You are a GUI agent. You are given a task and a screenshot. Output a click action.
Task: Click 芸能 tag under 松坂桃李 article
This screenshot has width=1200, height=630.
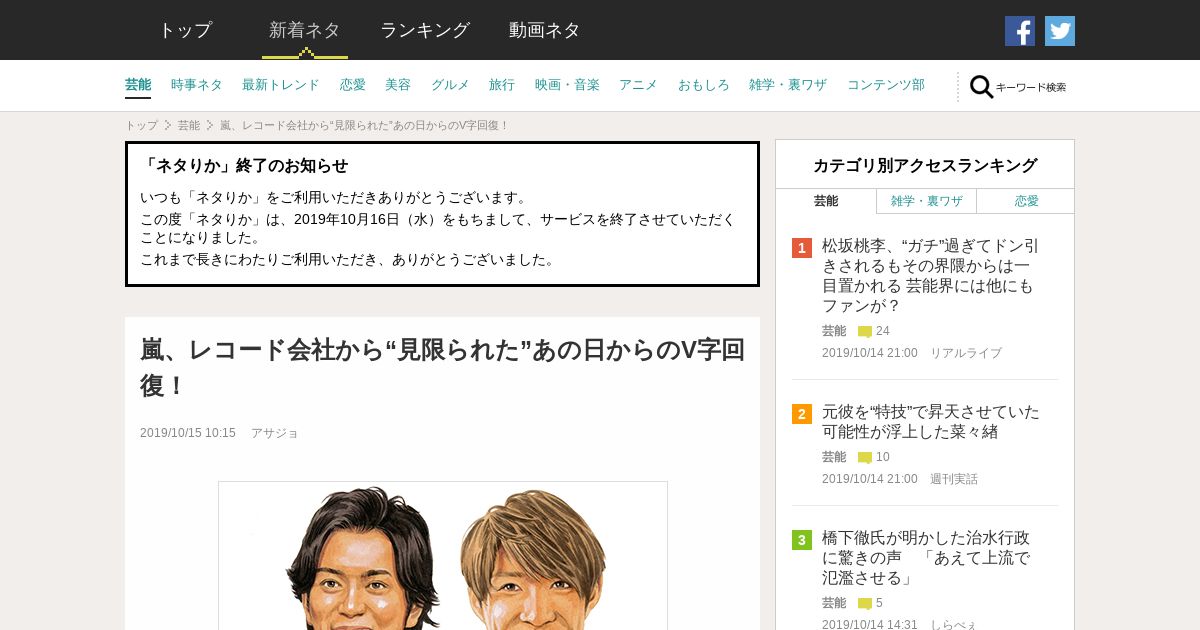(x=834, y=331)
